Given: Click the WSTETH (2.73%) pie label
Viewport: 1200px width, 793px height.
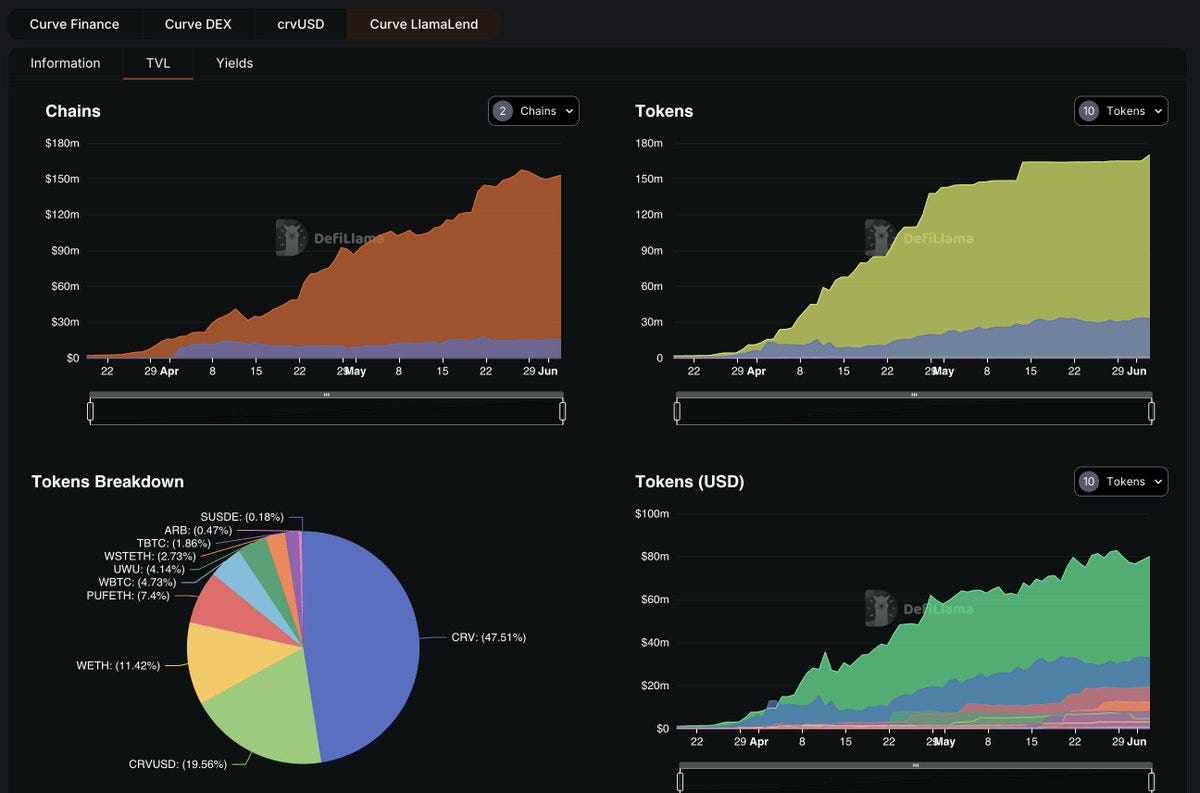Looking at the screenshot, I should (x=151, y=556).
